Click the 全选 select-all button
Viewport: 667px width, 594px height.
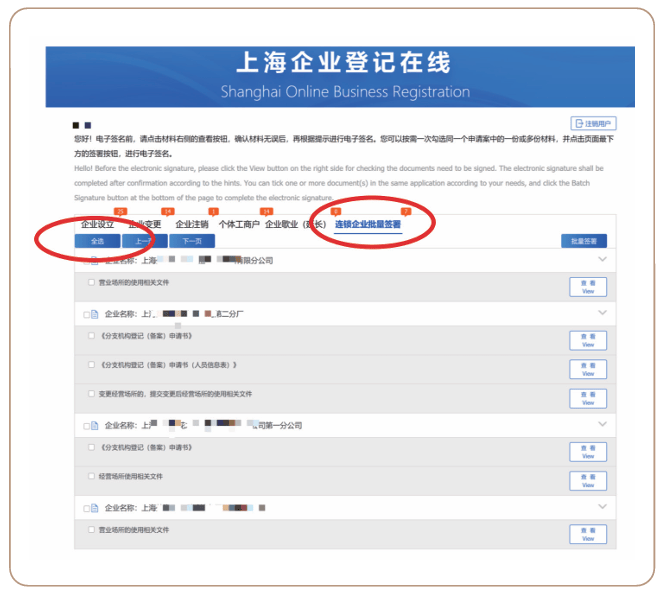97,241
